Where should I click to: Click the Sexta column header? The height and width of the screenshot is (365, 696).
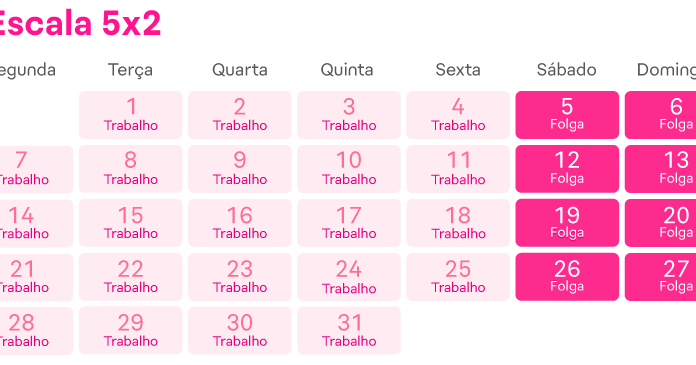458,70
